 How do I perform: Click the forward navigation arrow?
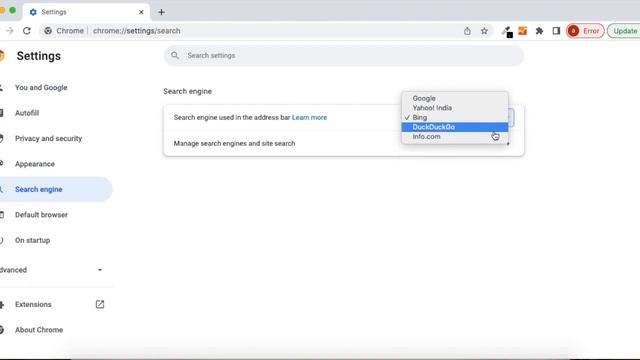click(9, 31)
